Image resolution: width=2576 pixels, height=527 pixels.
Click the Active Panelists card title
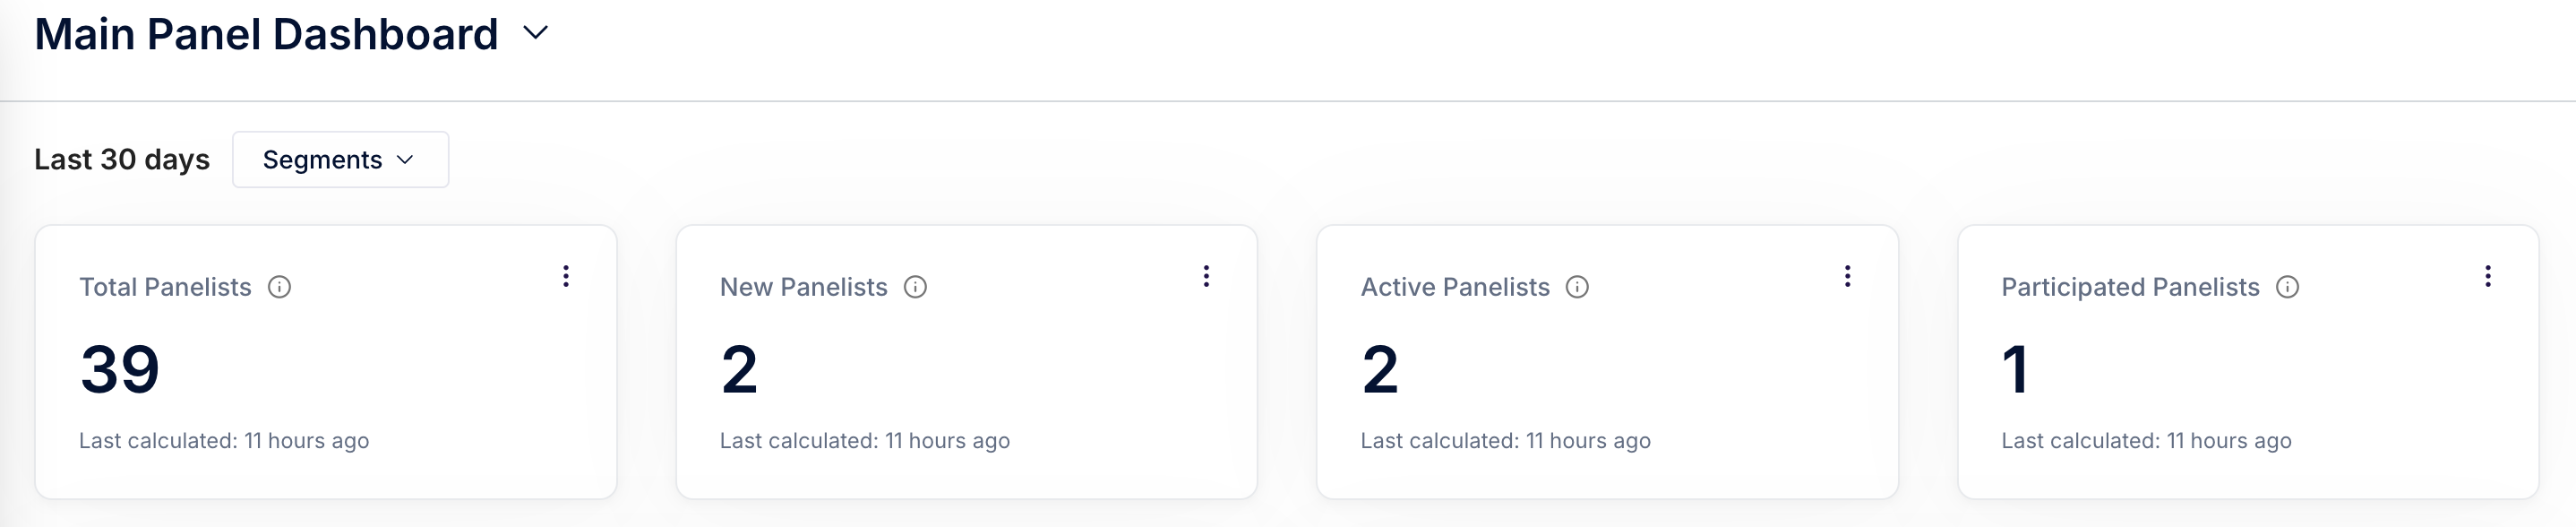tap(1455, 287)
